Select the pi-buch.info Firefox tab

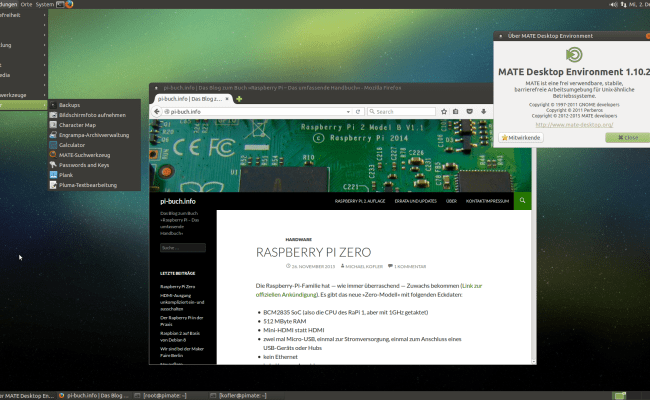pos(193,99)
